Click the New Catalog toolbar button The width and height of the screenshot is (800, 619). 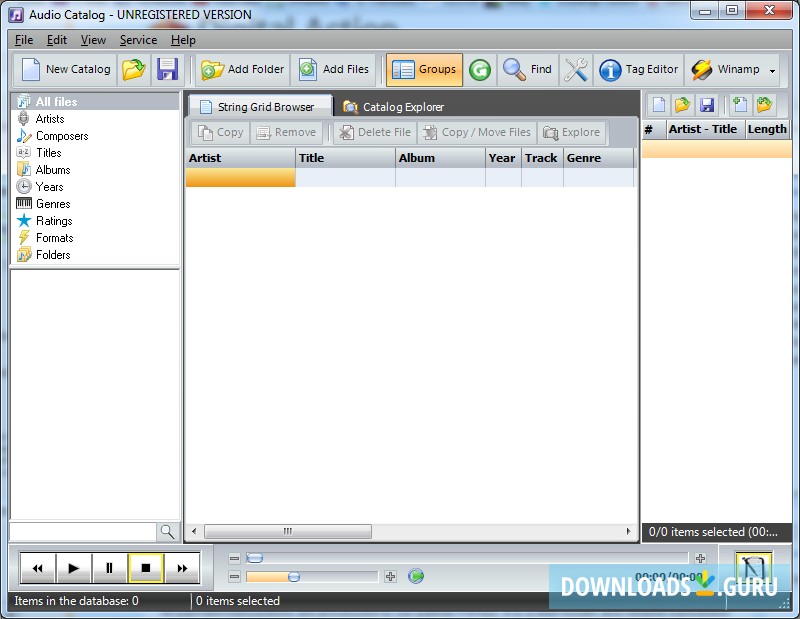point(66,69)
